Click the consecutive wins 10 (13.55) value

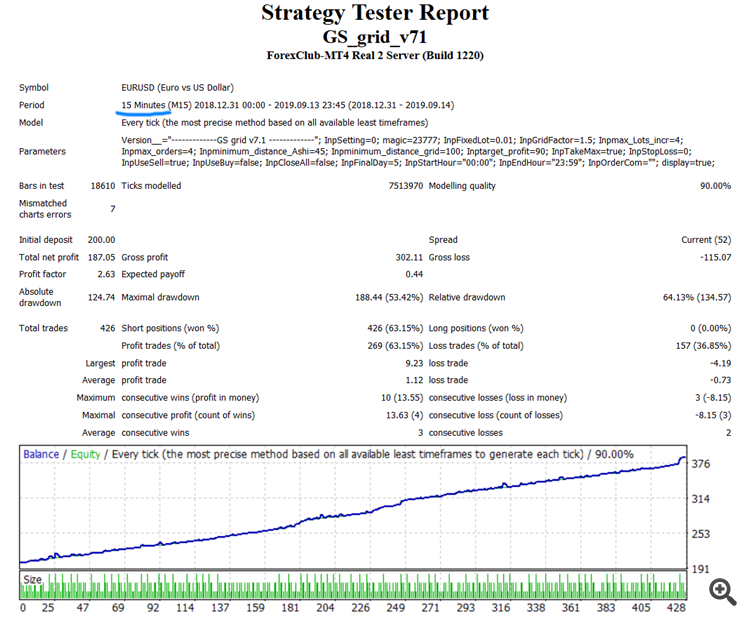click(x=402, y=398)
